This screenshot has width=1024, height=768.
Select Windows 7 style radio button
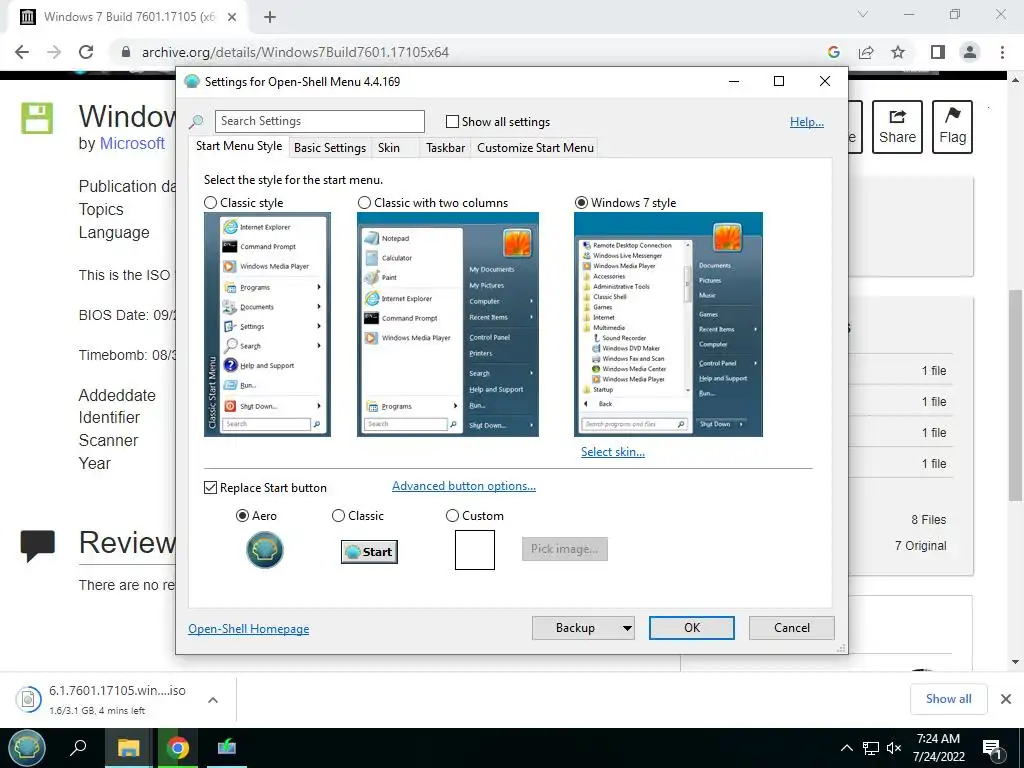point(581,203)
